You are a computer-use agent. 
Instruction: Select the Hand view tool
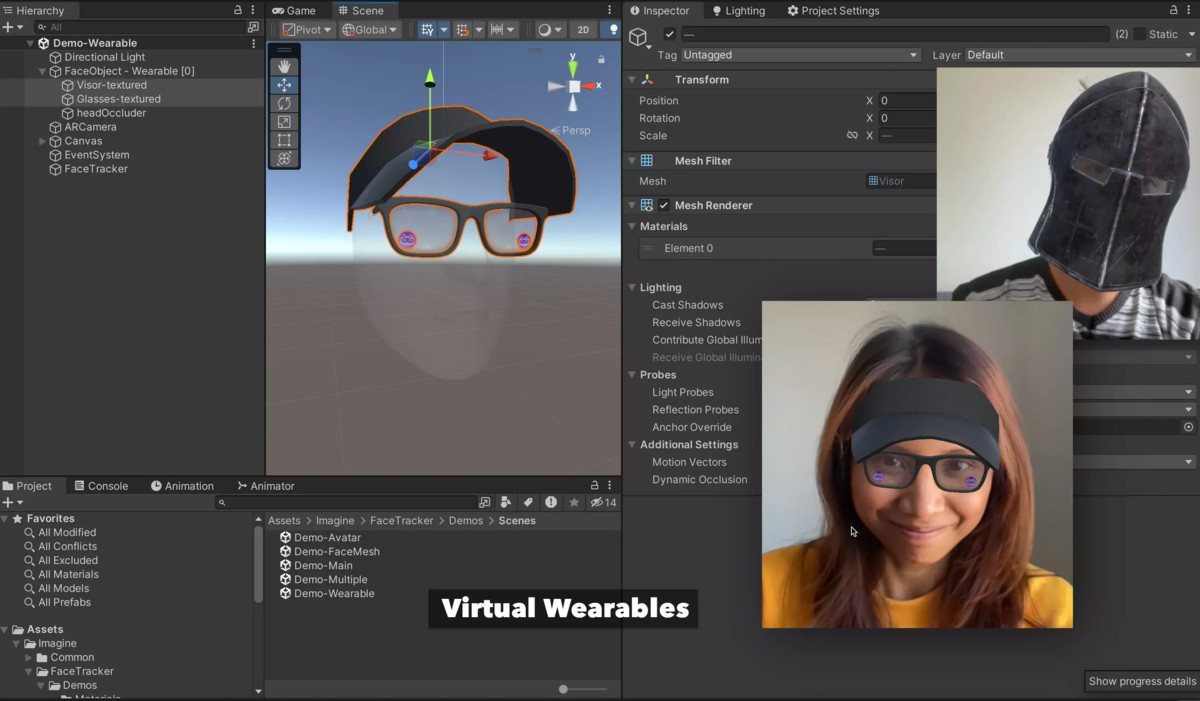[x=284, y=65]
